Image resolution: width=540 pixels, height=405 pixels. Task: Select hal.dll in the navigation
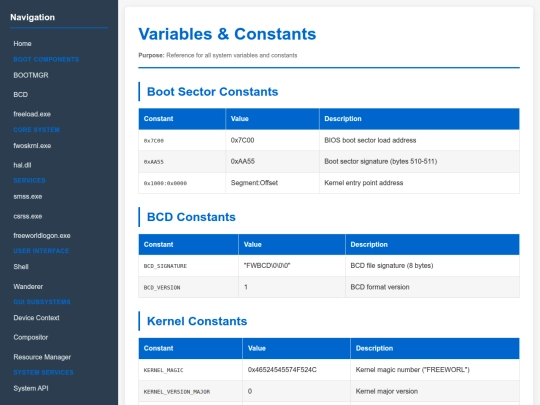click(22, 165)
